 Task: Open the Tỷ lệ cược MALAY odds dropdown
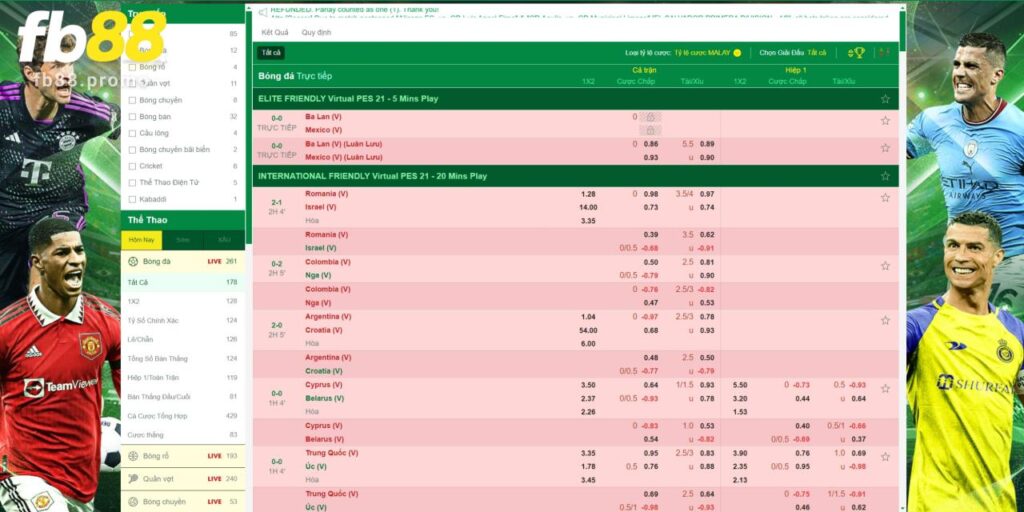click(707, 52)
